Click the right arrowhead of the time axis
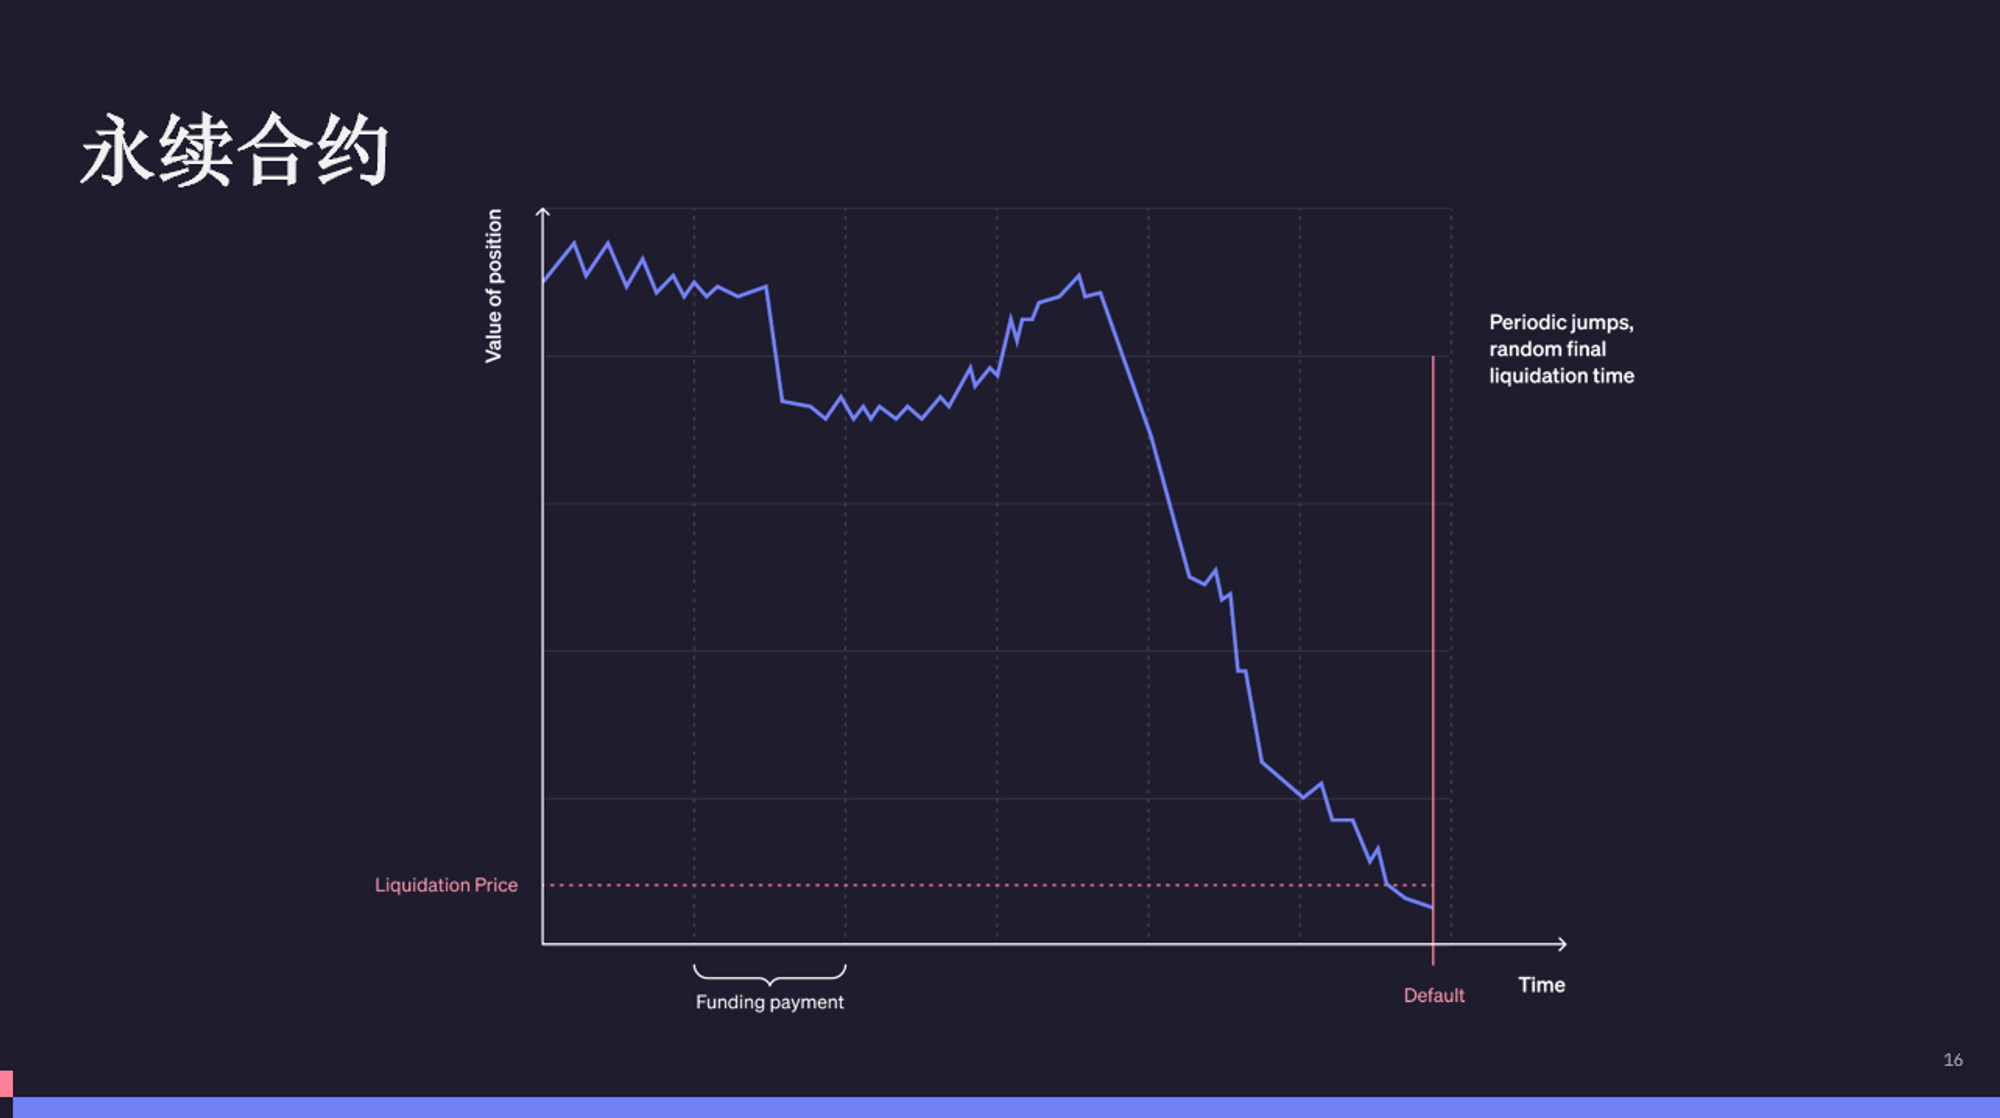 coord(1561,944)
